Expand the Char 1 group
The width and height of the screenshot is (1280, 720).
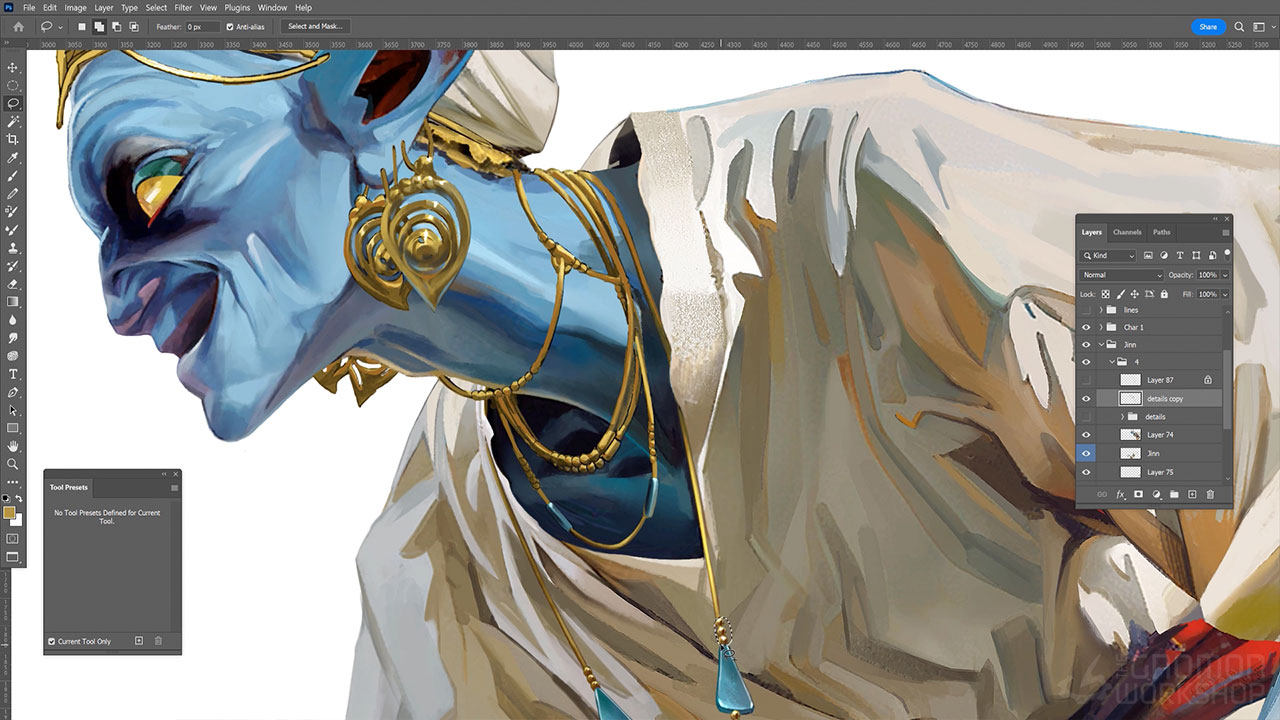[1101, 327]
